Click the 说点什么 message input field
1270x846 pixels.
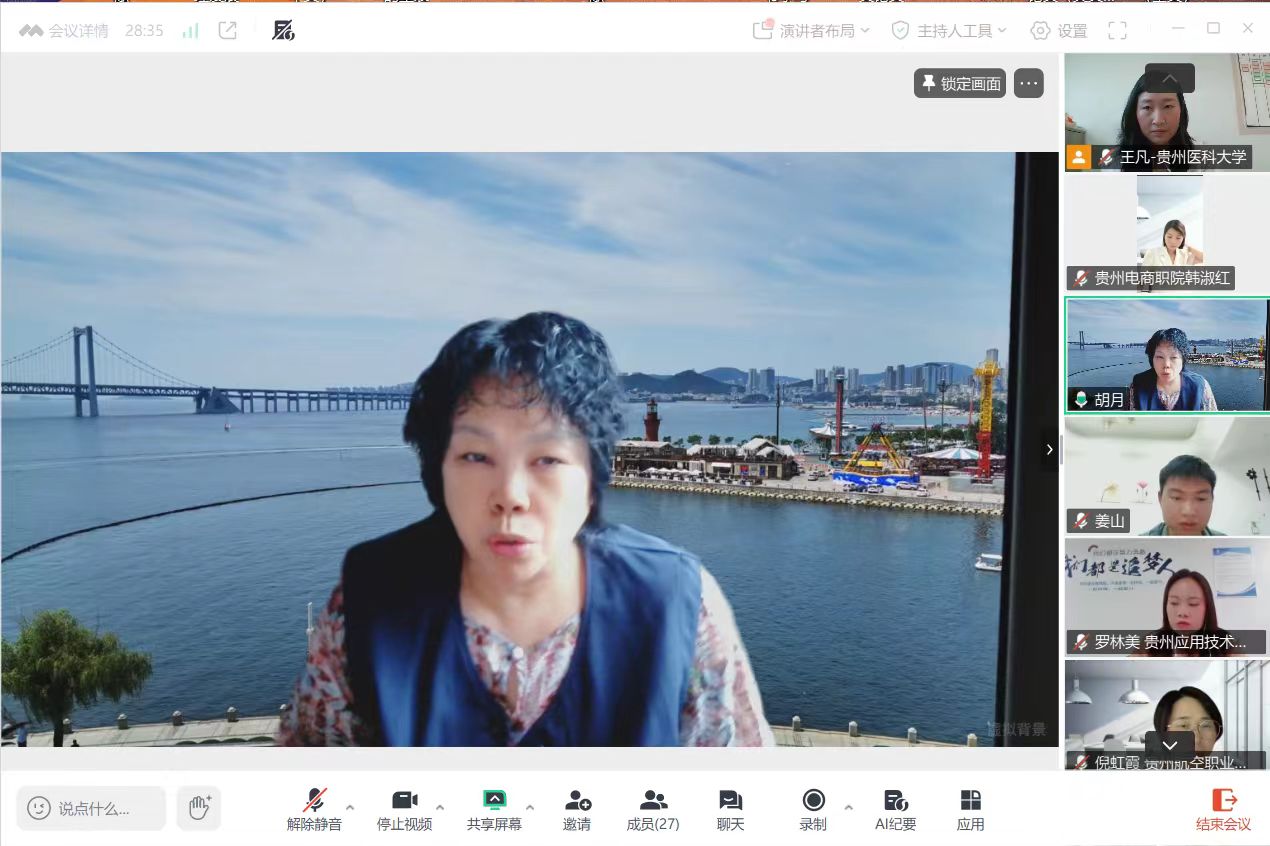click(x=92, y=808)
